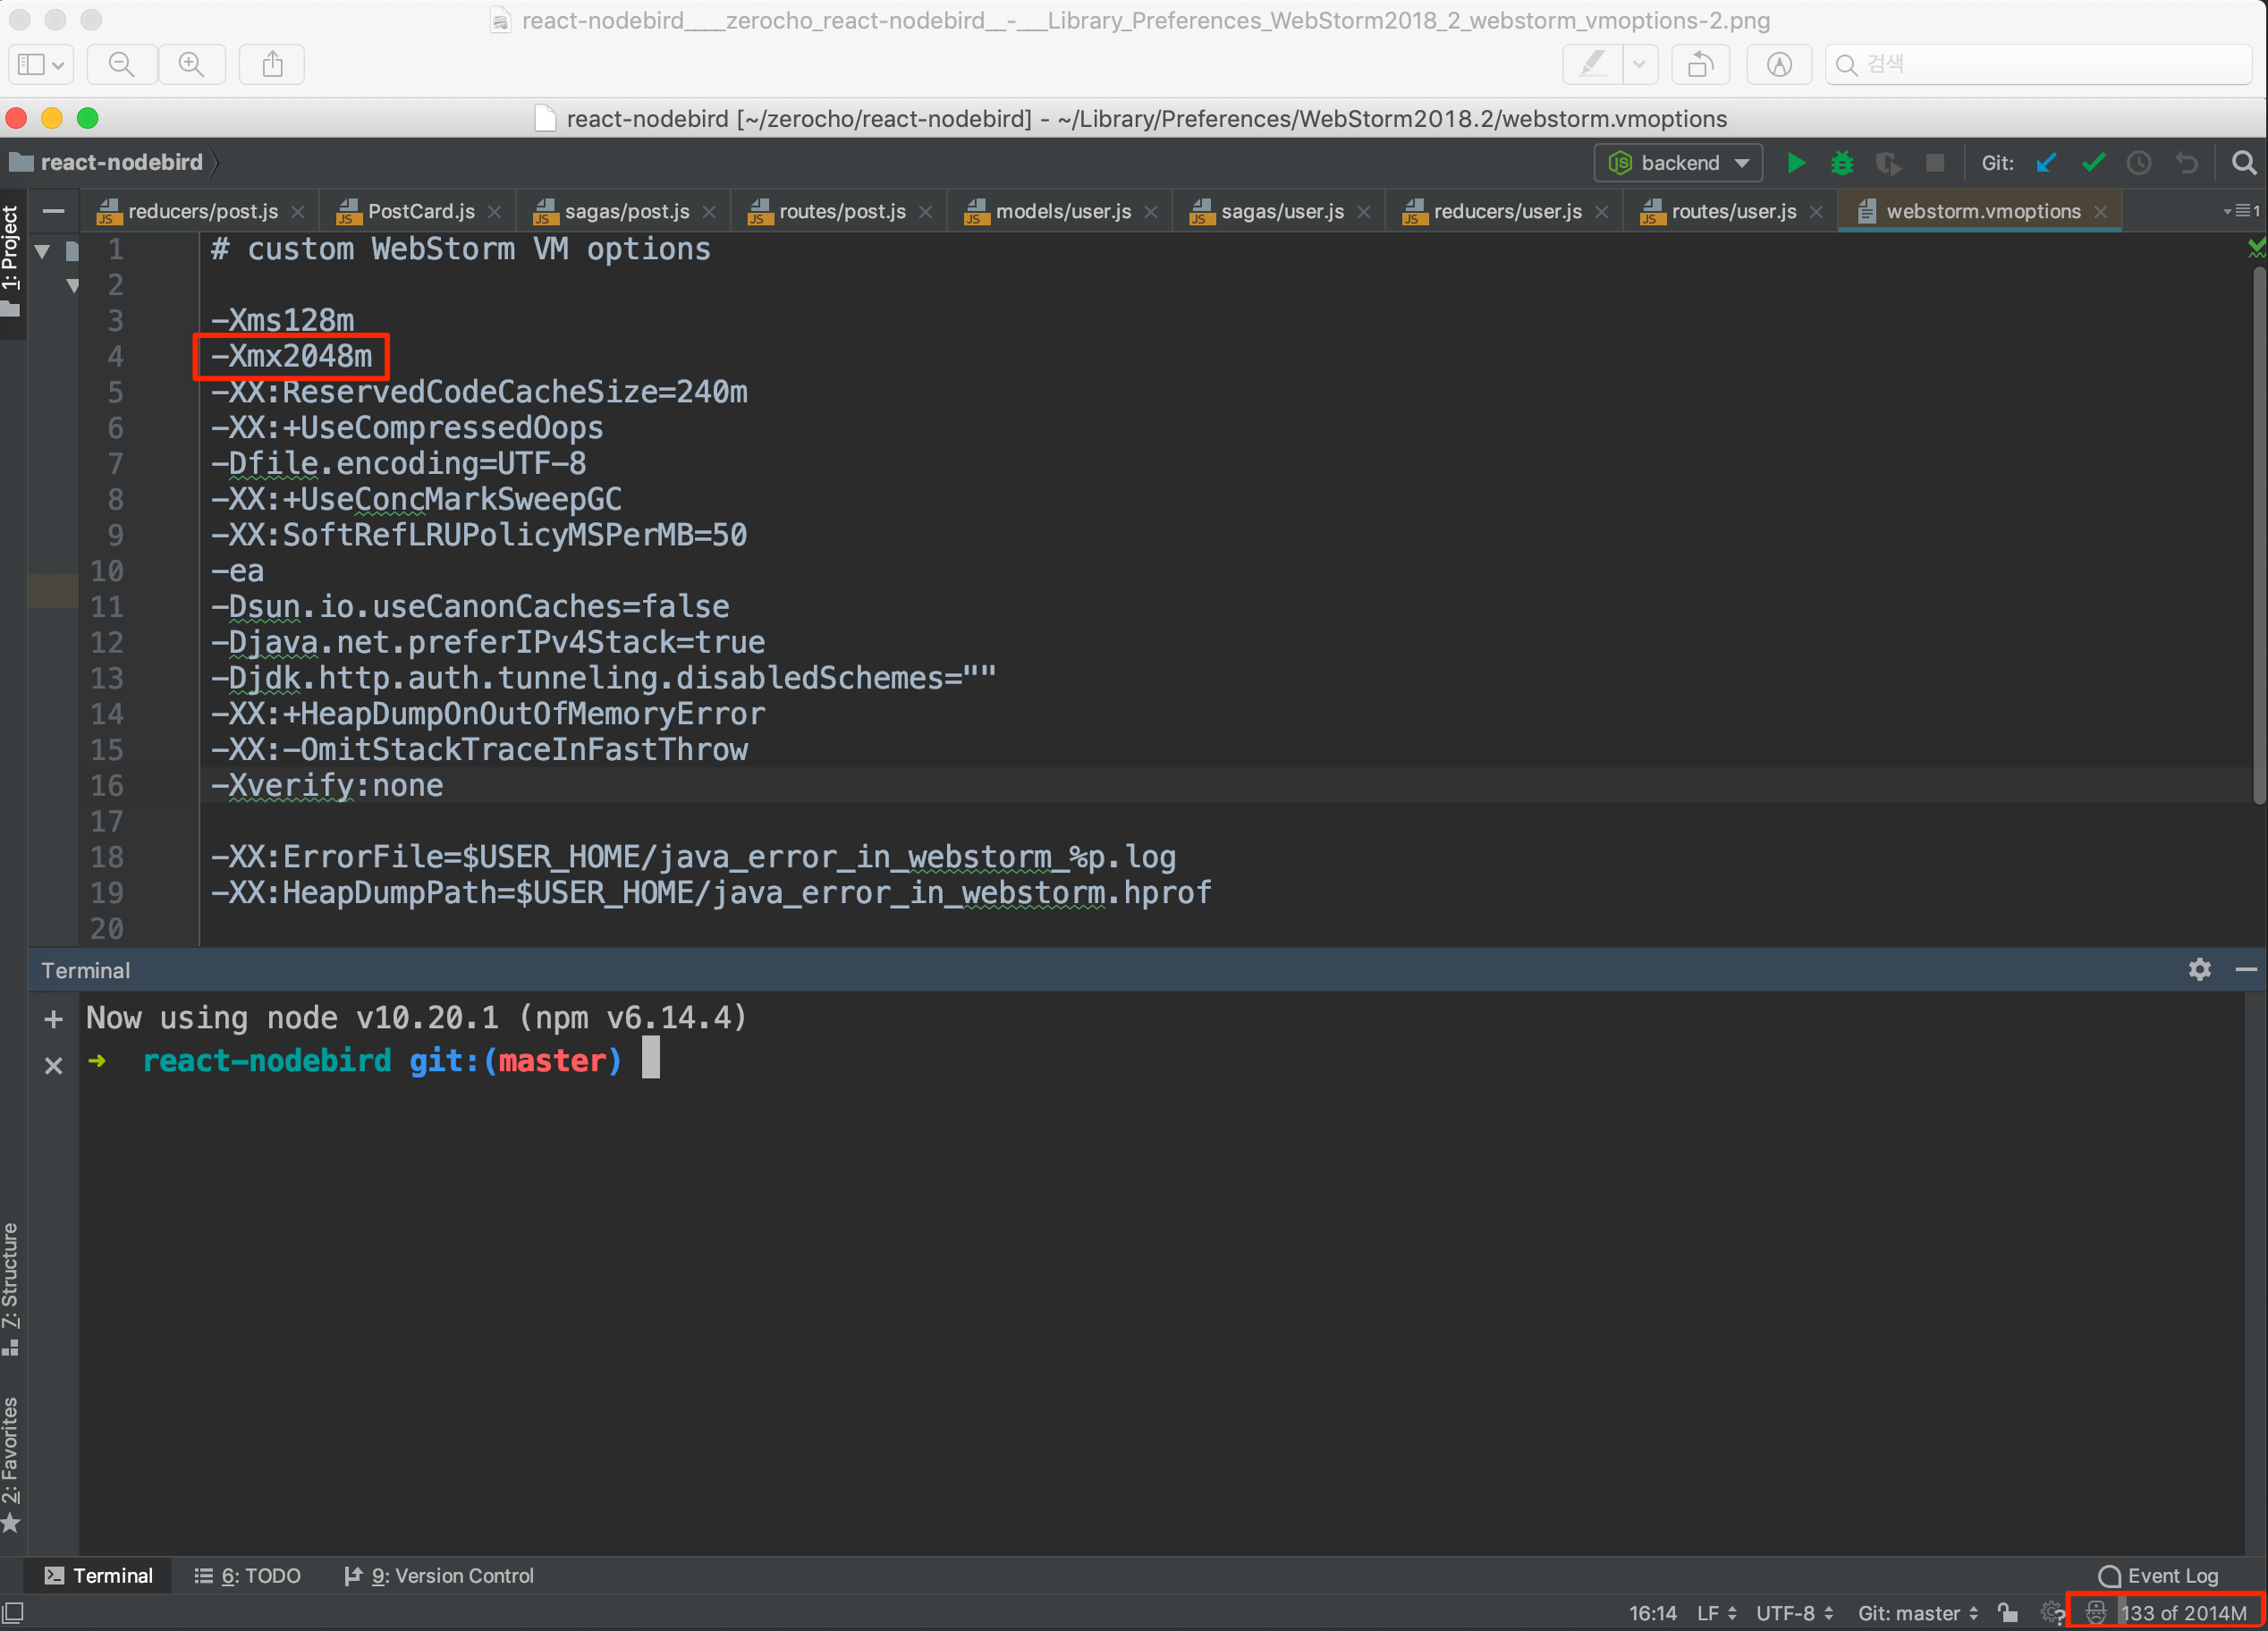The image size is (2268, 1631).
Task: Toggle the Project tool window
Action: point(11,250)
